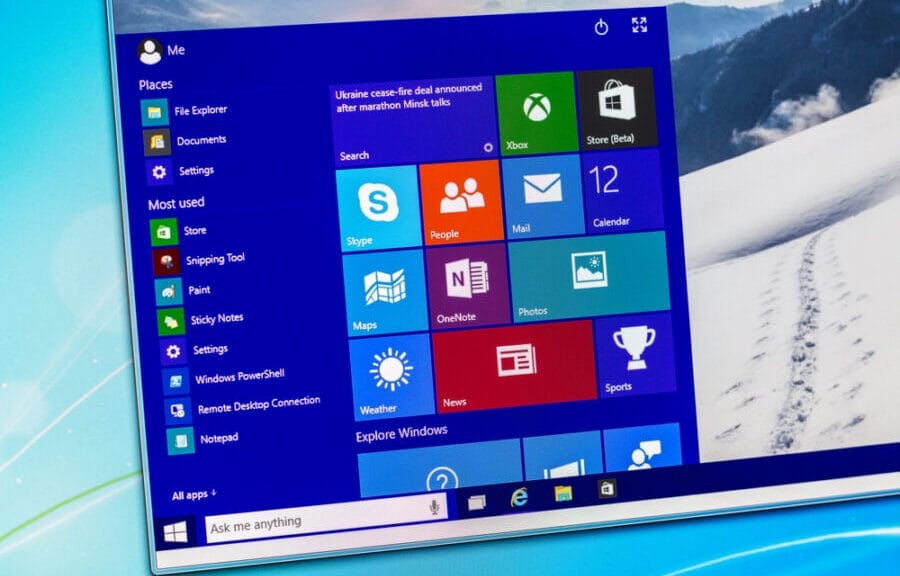
Task: Click the Search news tile about Ukraine
Action: 413,121
